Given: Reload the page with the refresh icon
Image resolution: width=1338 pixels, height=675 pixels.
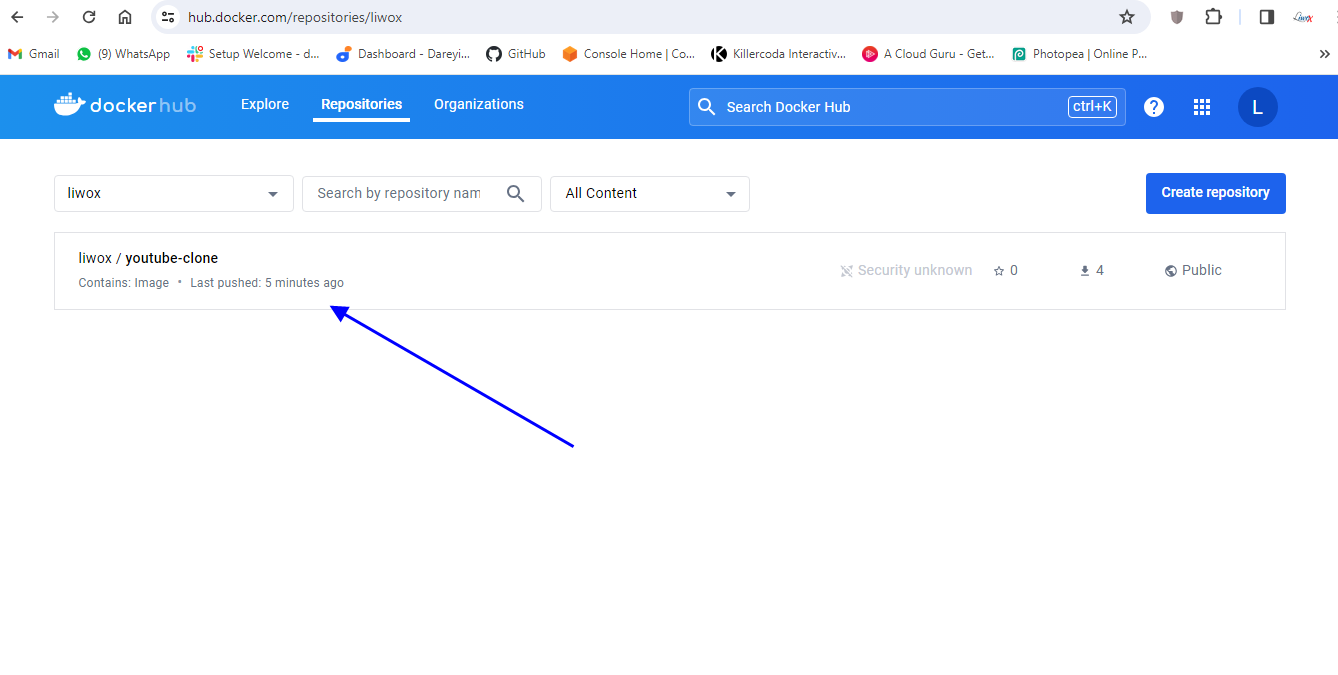Looking at the screenshot, I should [x=89, y=17].
